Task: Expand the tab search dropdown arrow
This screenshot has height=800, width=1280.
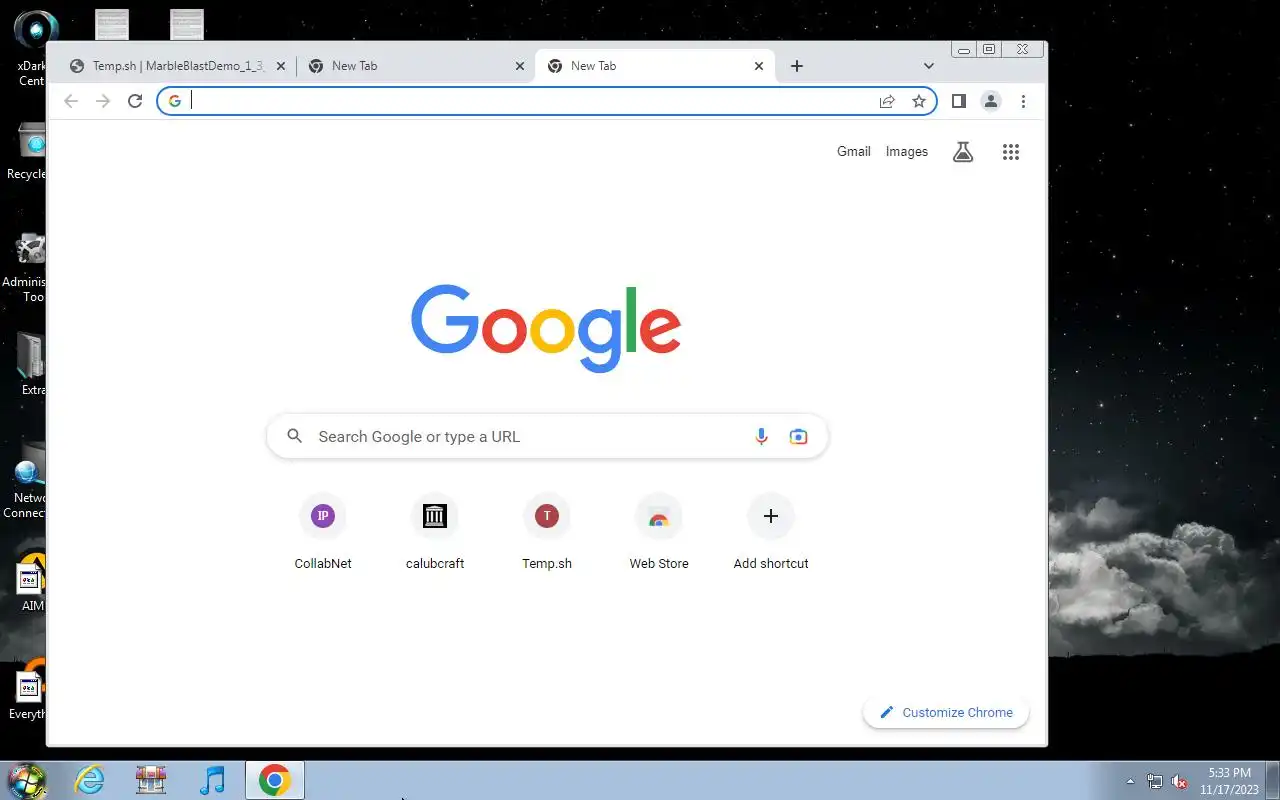Action: [929, 66]
